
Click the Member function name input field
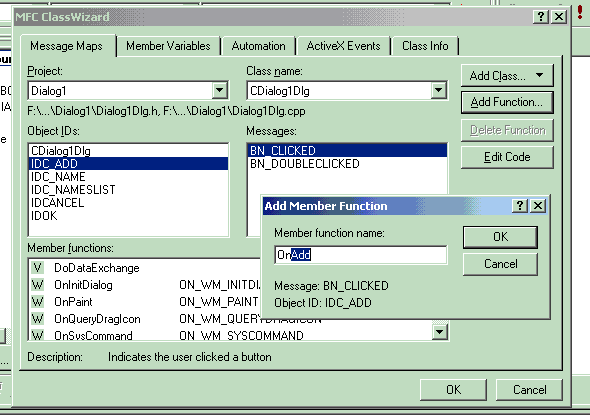pos(361,255)
